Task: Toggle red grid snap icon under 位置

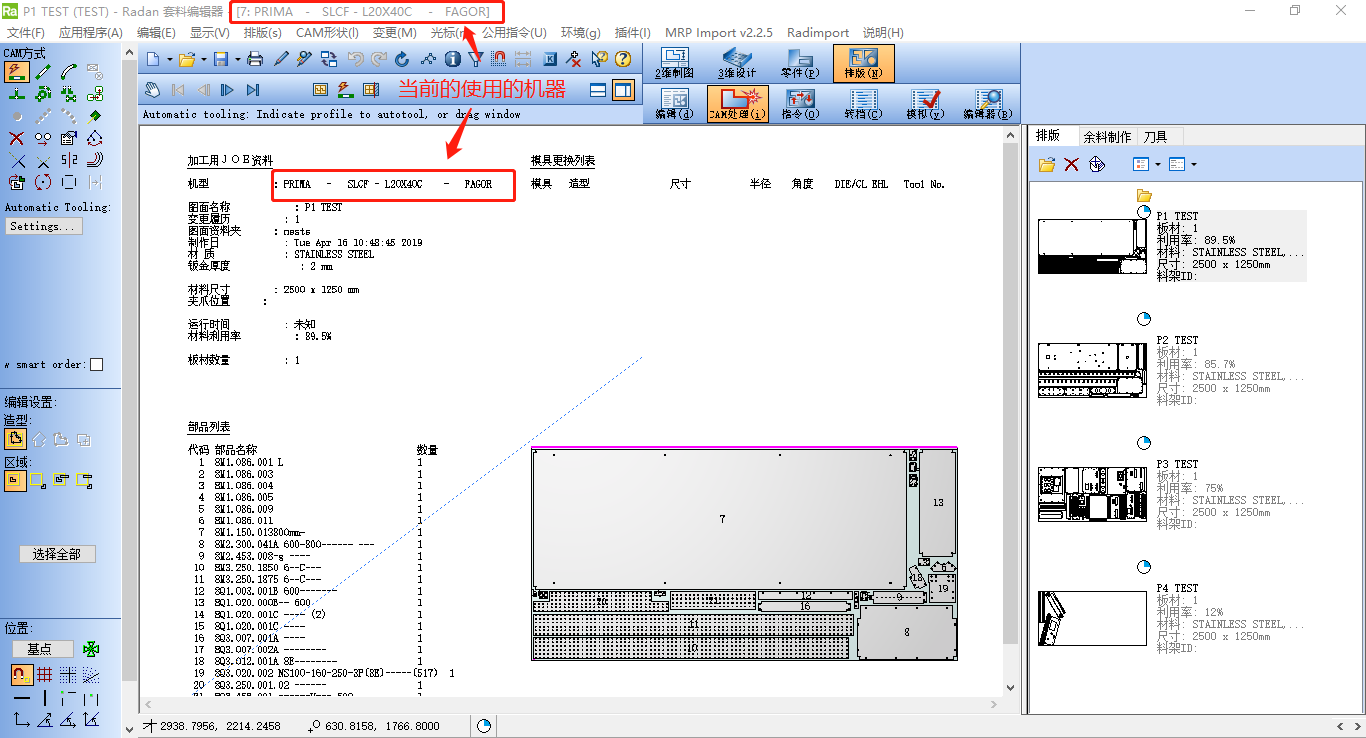Action: point(45,675)
